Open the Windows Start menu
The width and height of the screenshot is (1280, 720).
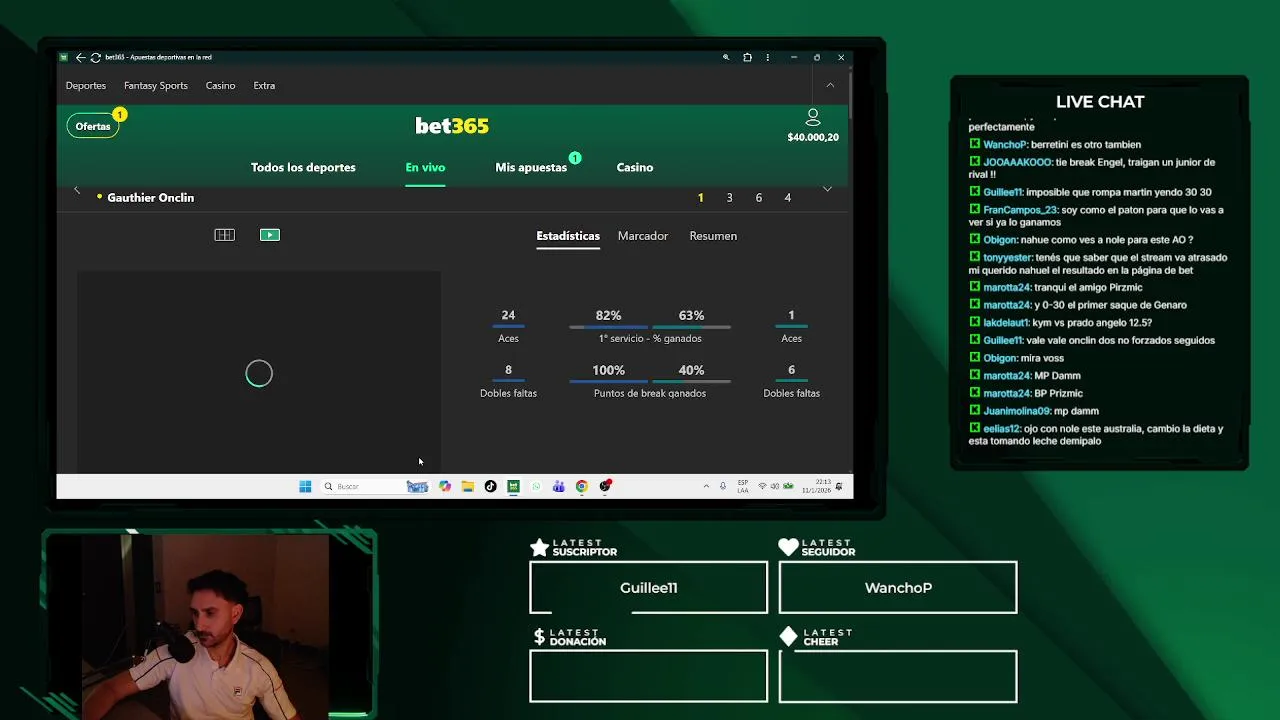[305, 486]
